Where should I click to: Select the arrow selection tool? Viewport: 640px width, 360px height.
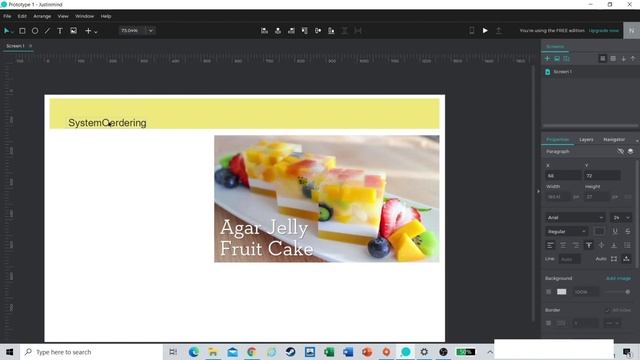click(7, 31)
